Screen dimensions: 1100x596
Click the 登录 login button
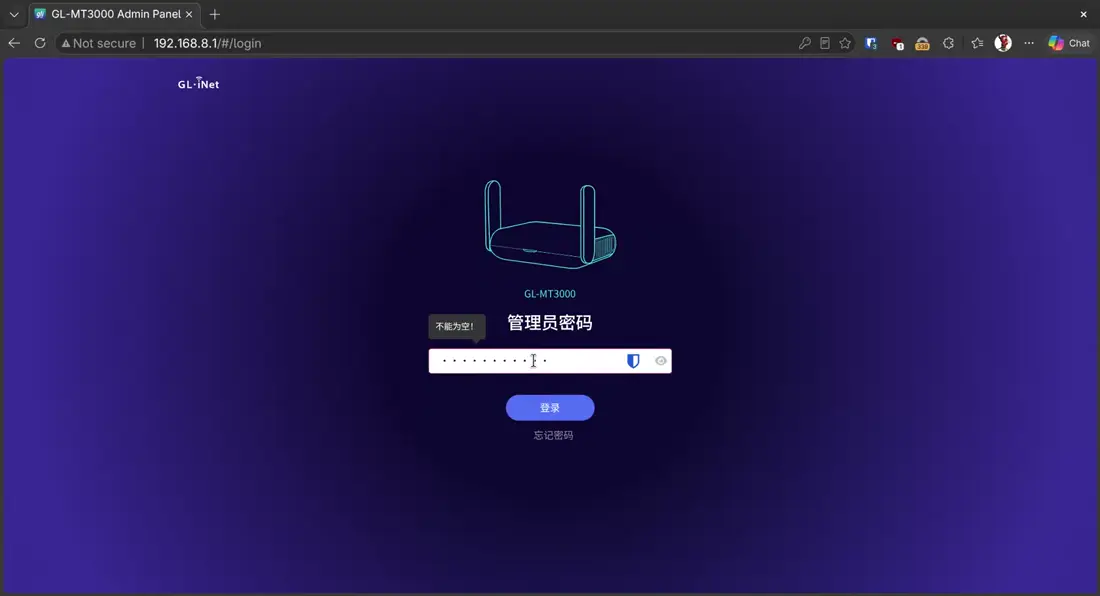click(550, 408)
